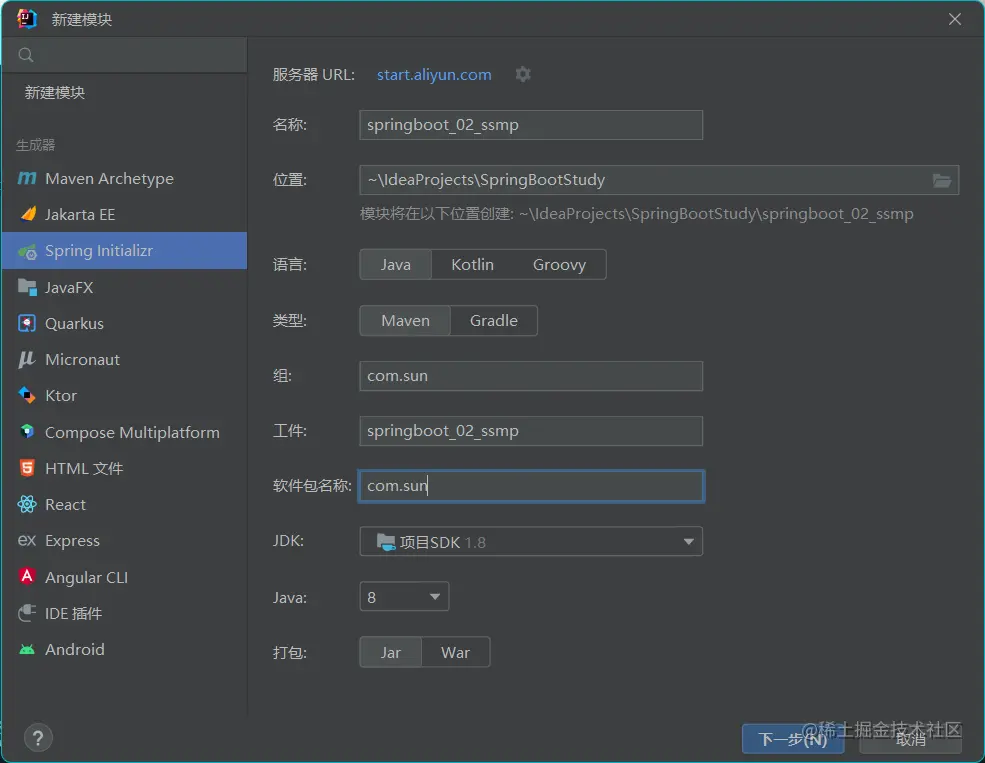Click the 软件包名称 package name field
Screen dimensions: 985x763
(x=531, y=486)
